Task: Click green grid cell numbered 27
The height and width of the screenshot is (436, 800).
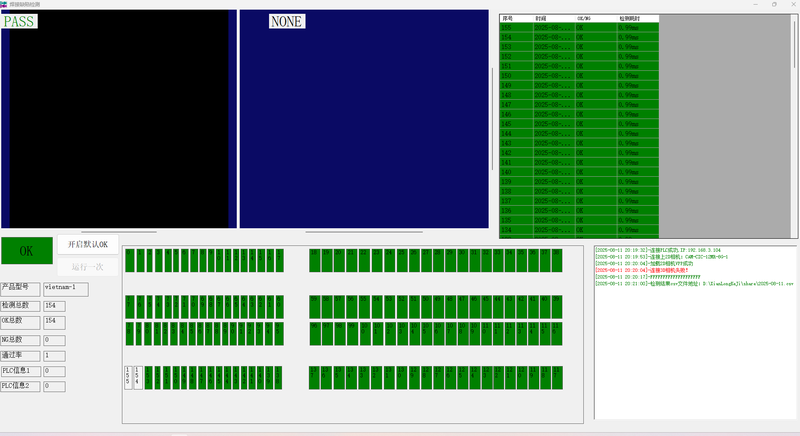Action: [427, 261]
